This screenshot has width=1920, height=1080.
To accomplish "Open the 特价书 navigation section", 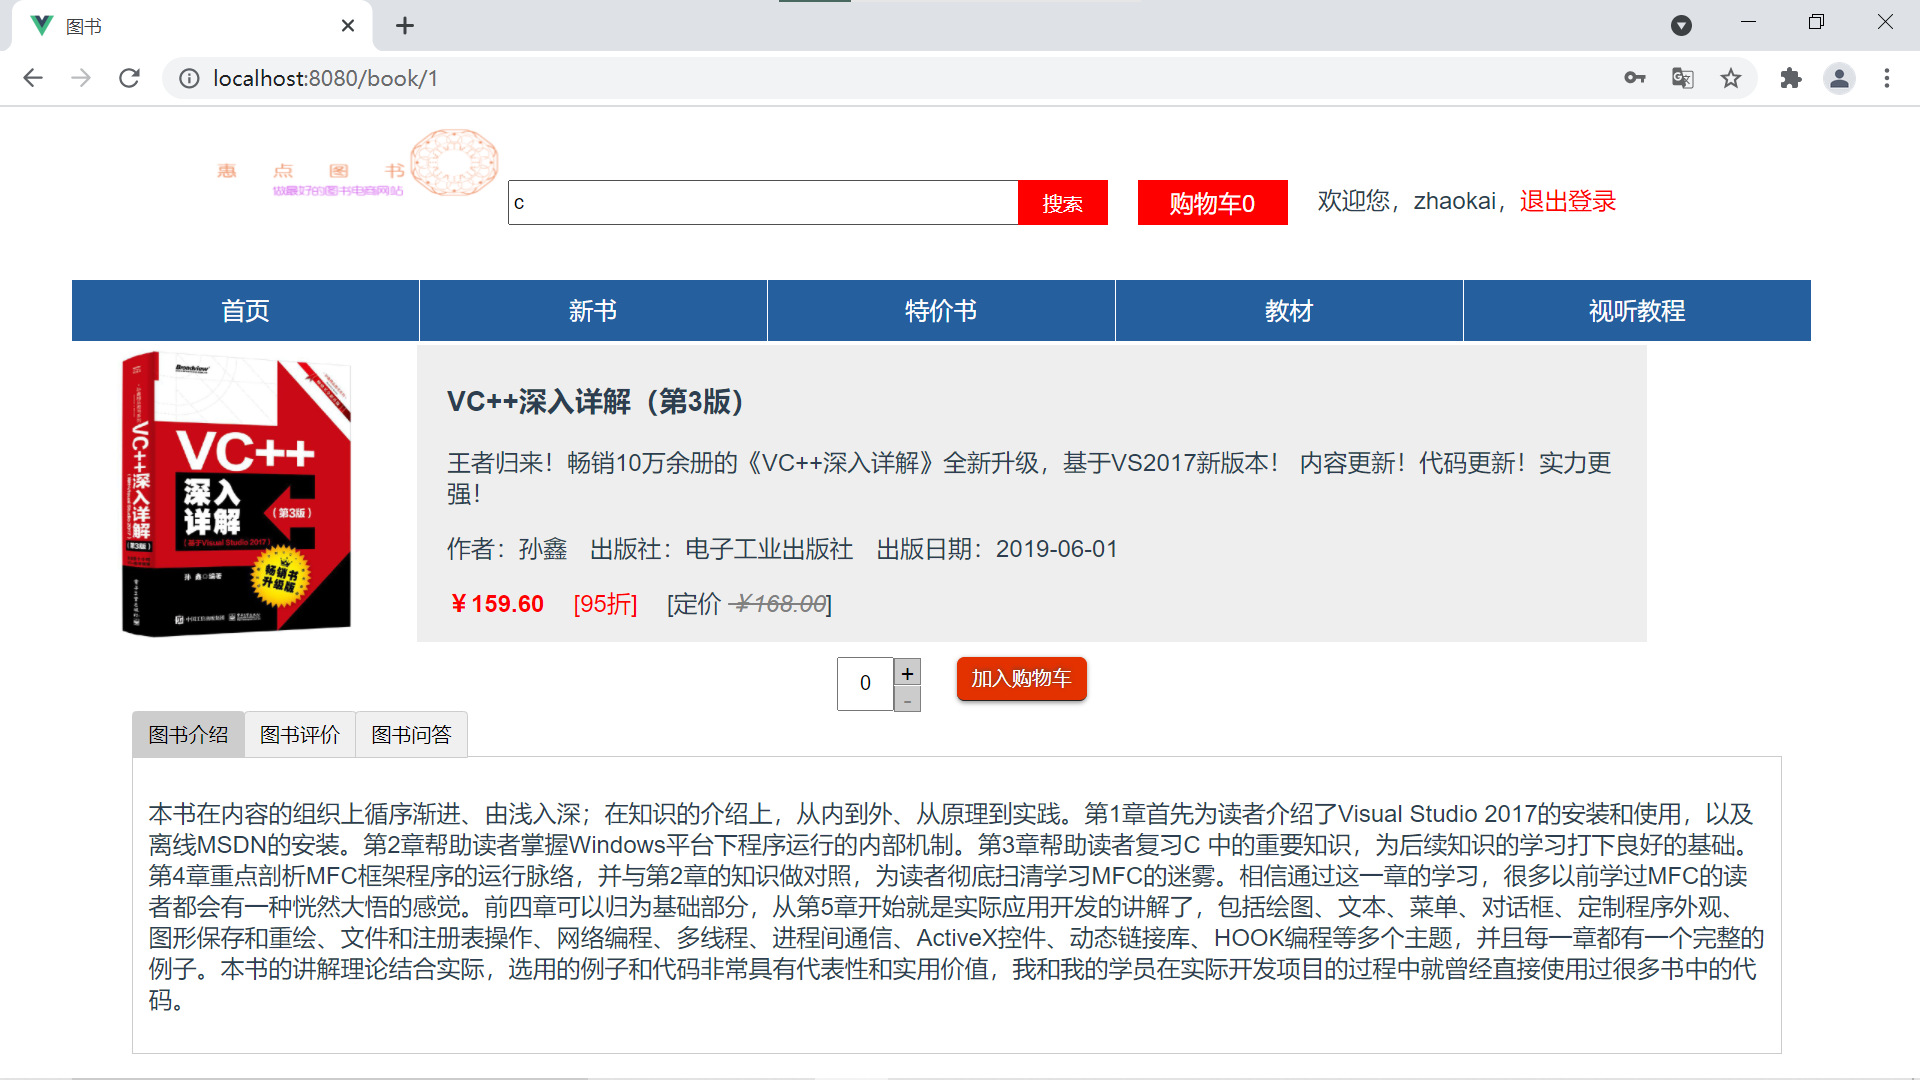I will [x=940, y=310].
